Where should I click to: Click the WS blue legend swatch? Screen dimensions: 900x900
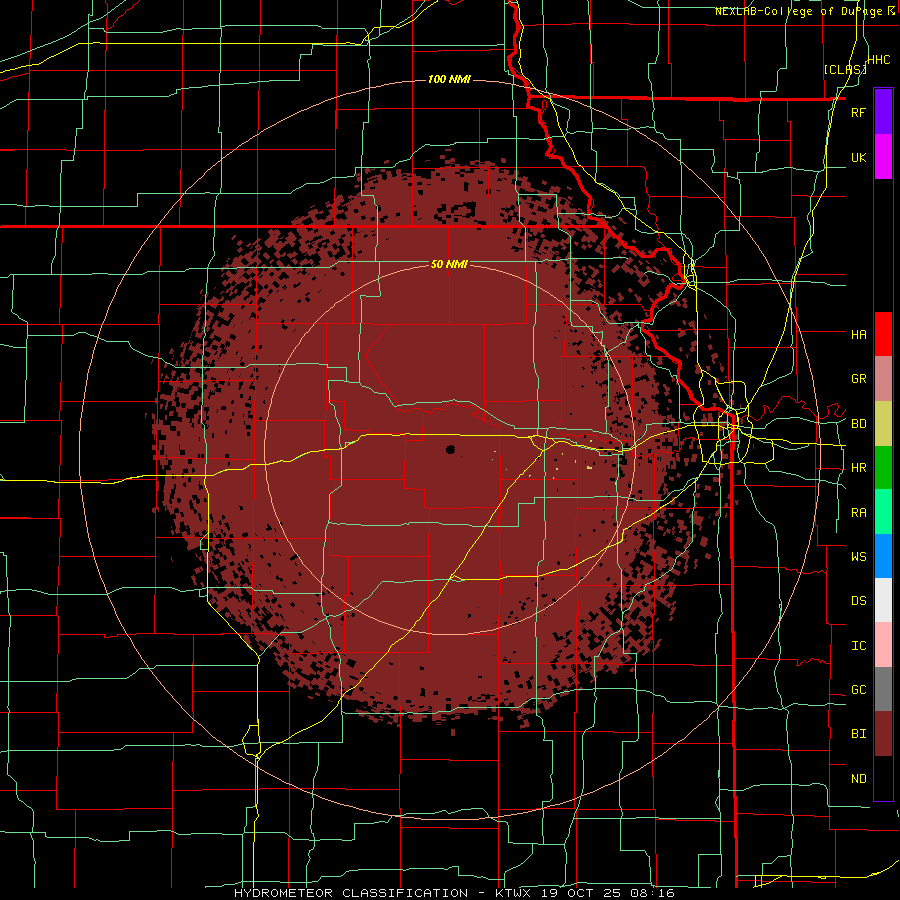883,556
